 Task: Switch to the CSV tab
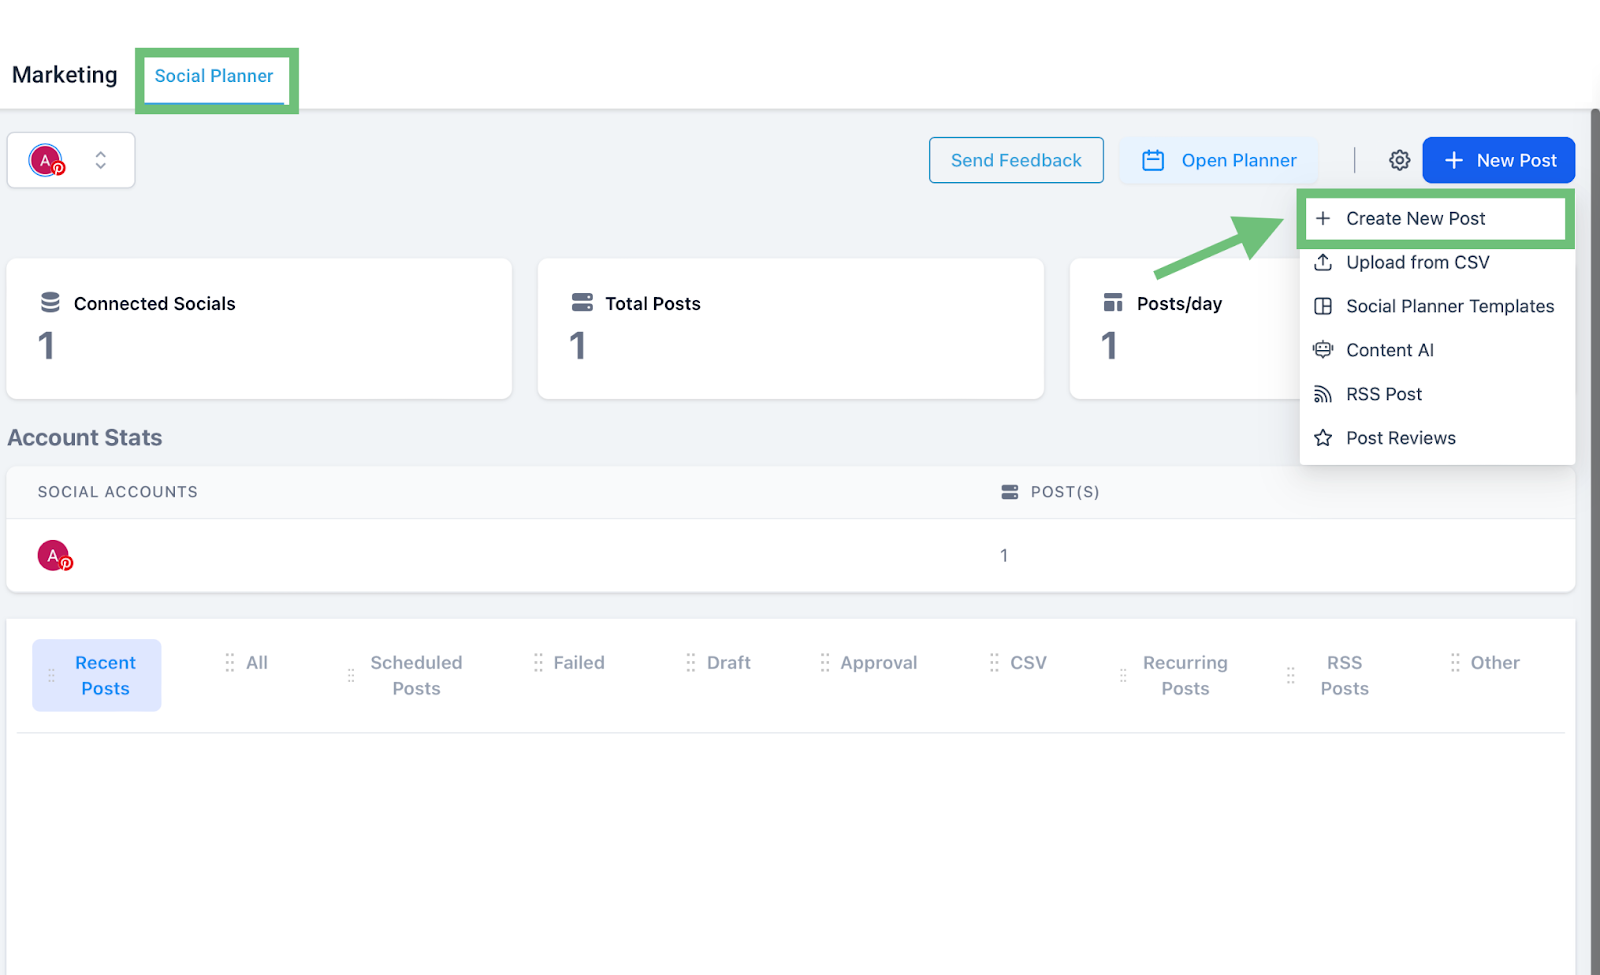(x=1028, y=662)
